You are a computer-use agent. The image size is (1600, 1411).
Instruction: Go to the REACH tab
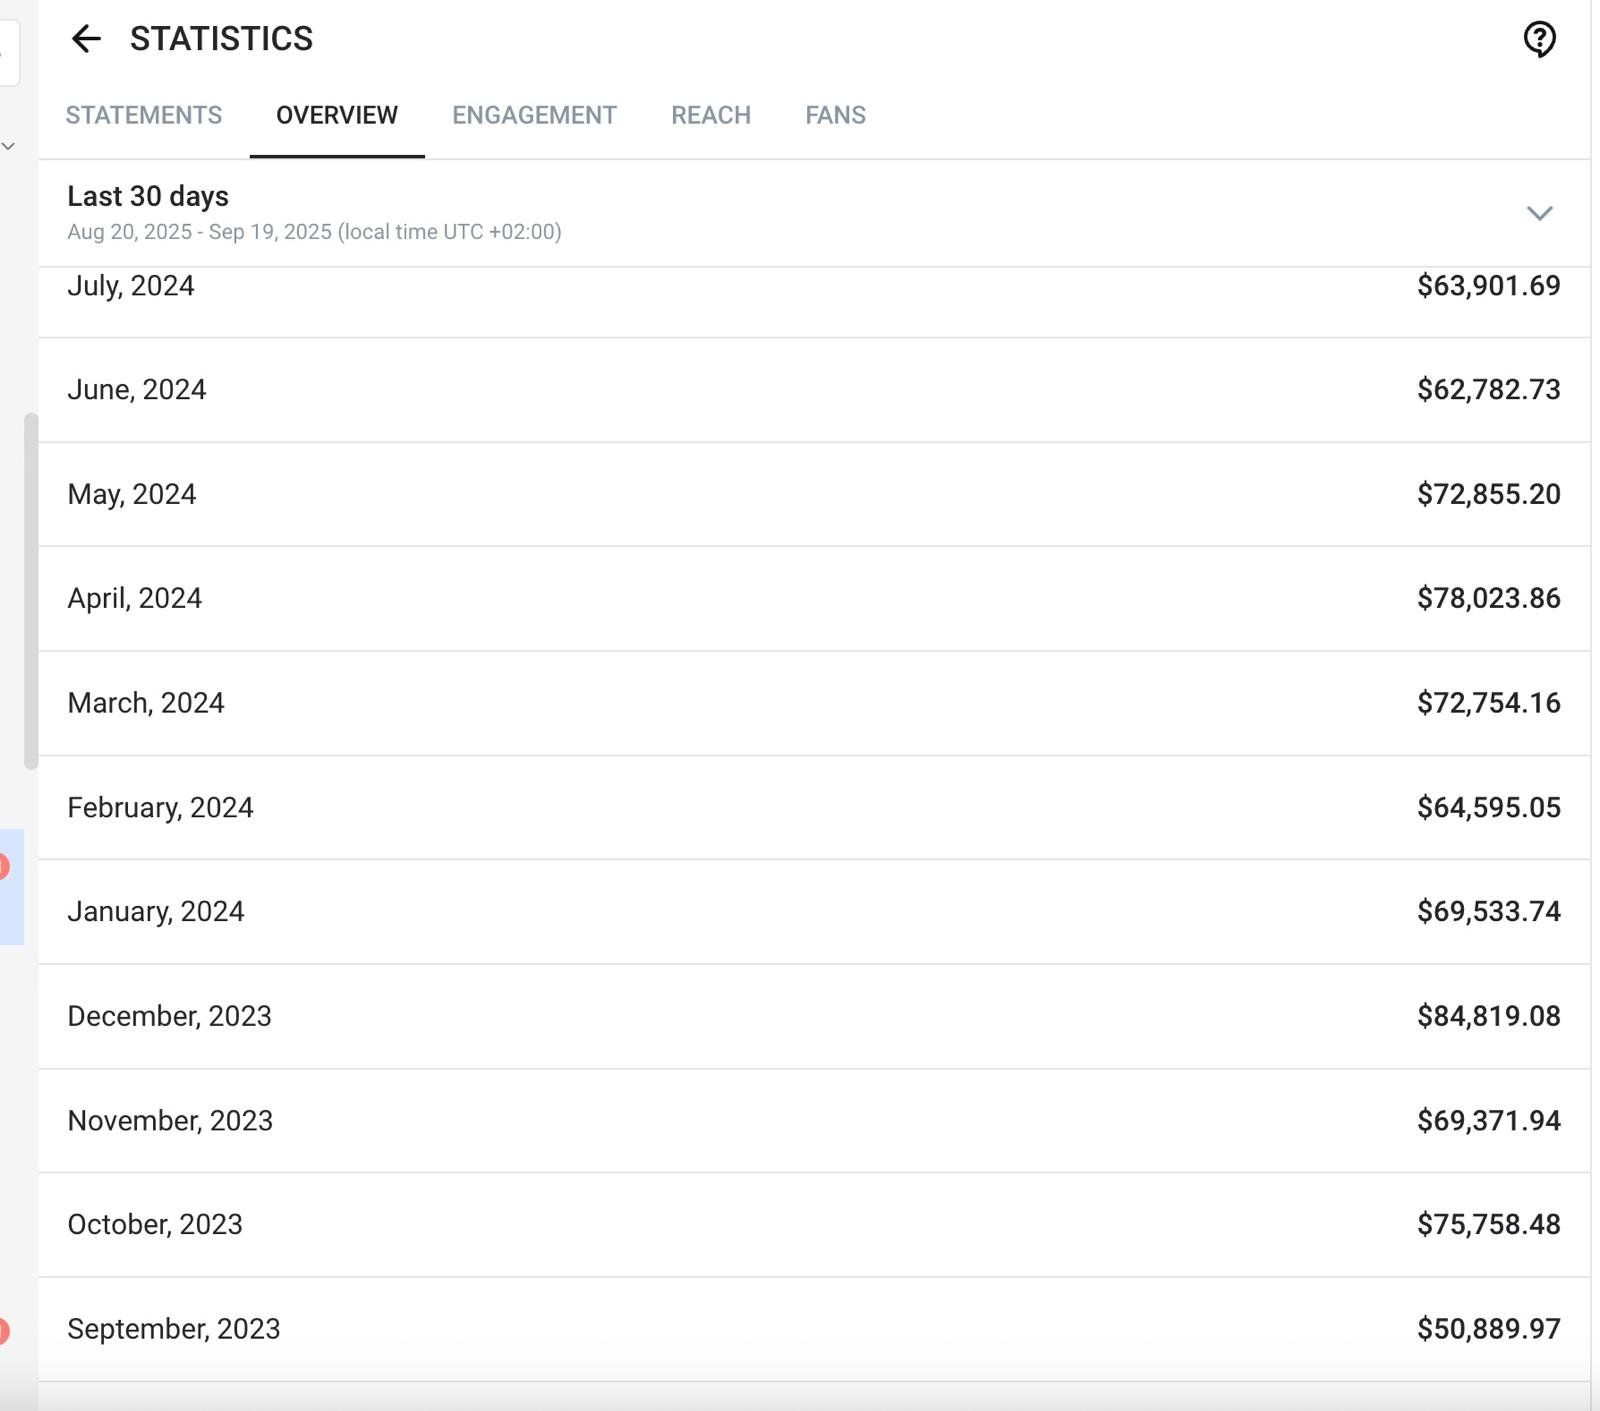711,115
